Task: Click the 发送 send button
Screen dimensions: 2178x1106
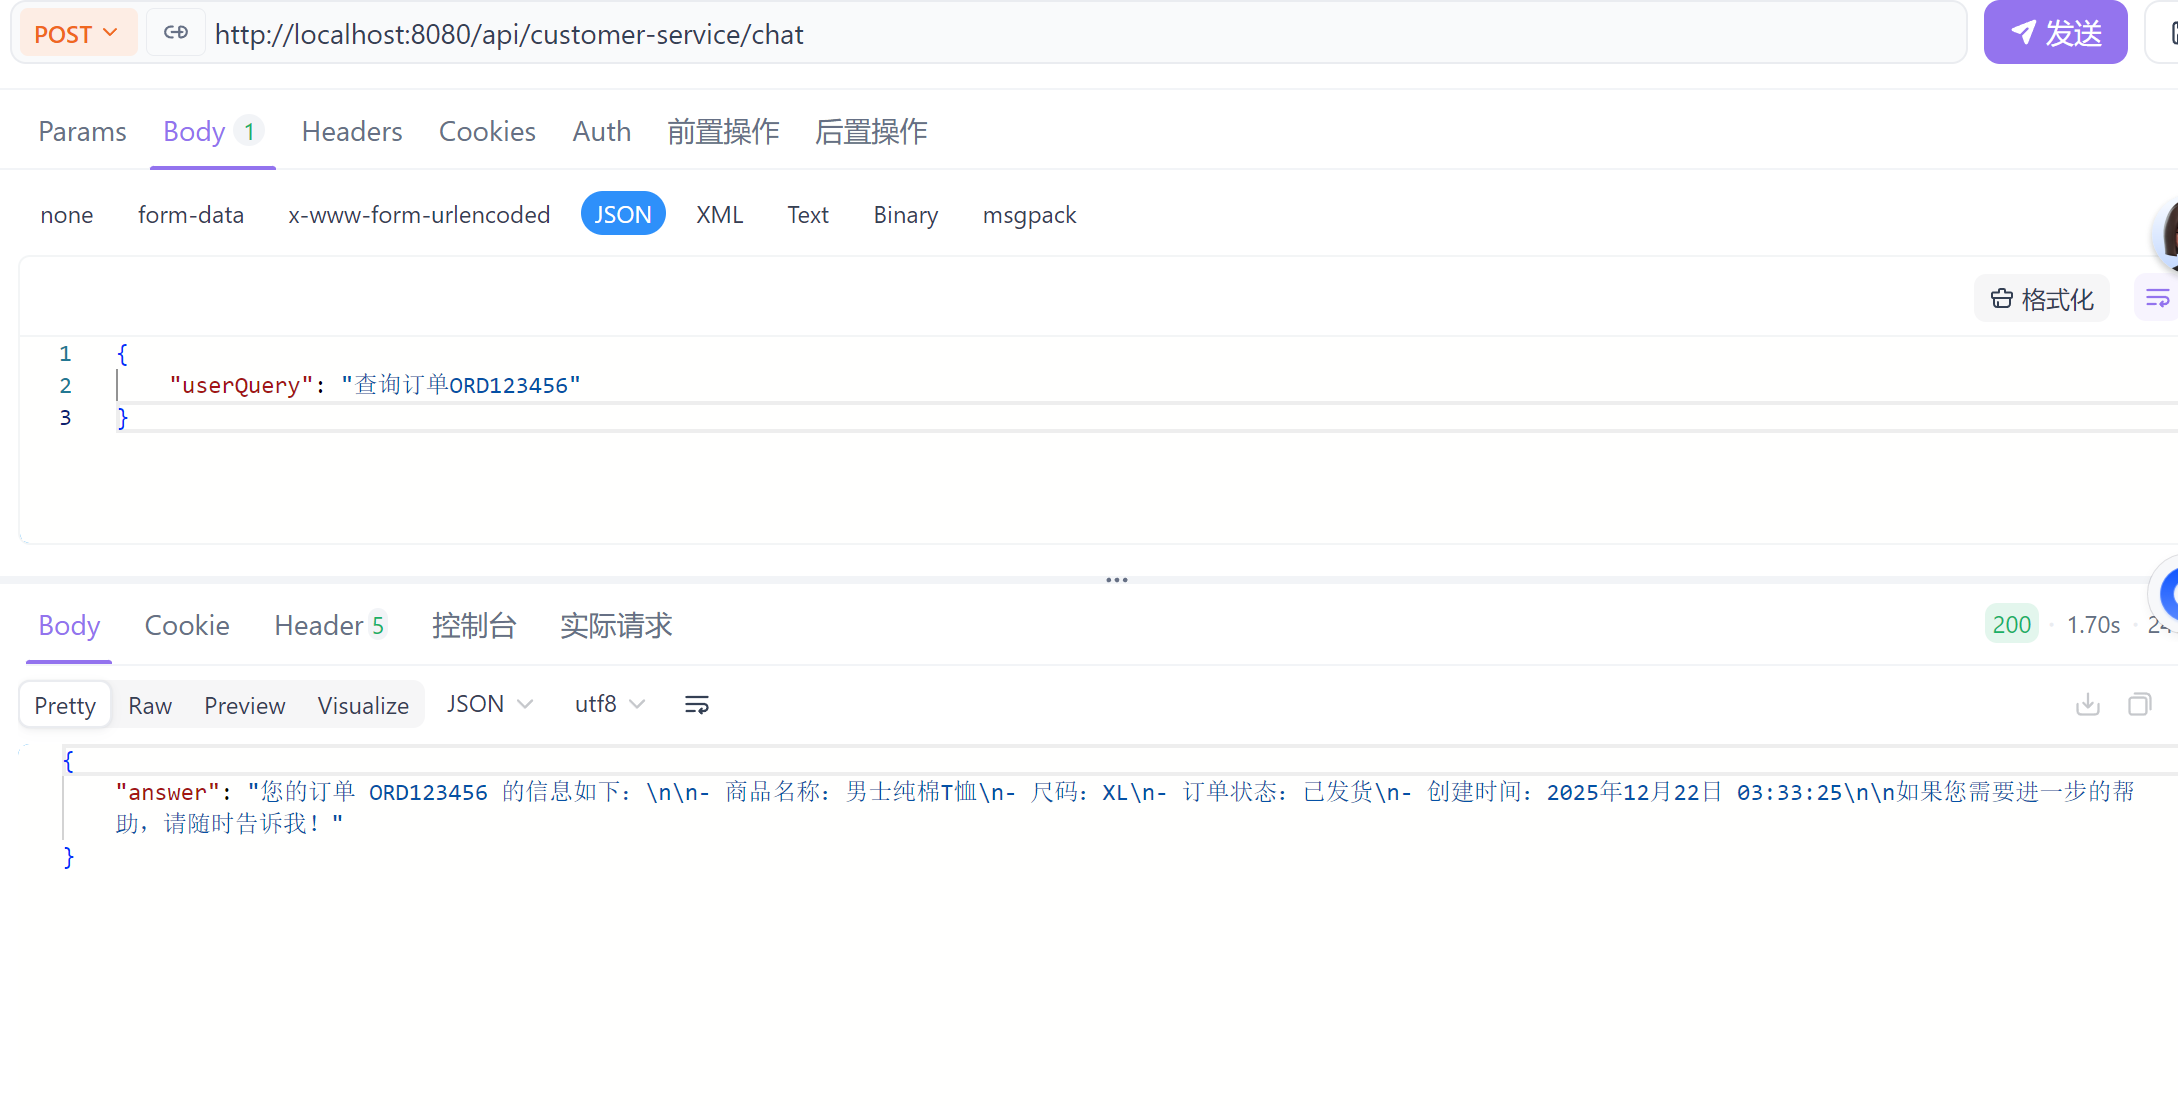Action: pyautogui.click(x=2056, y=32)
